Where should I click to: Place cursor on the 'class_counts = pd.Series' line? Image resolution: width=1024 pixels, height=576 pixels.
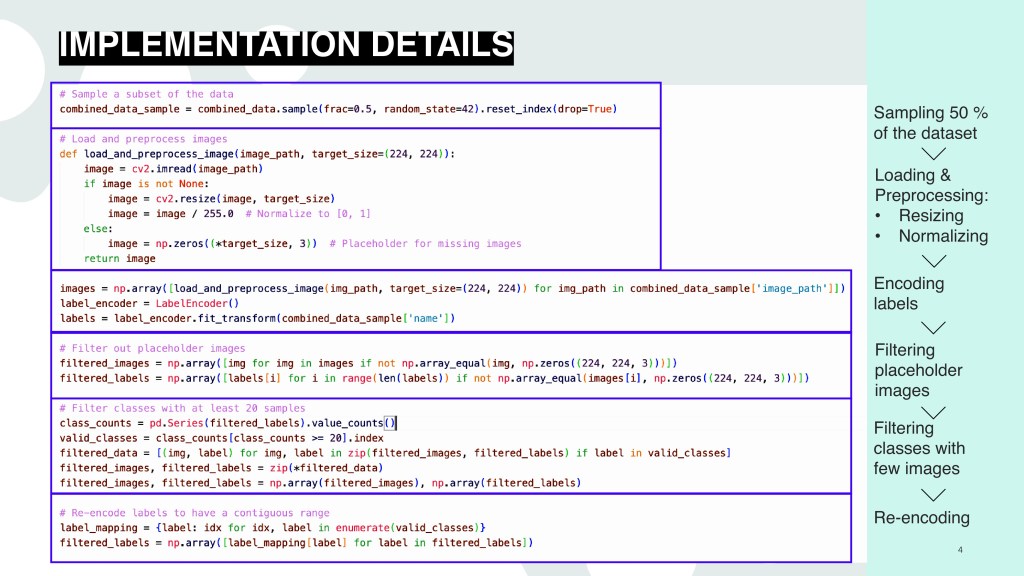pyautogui.click(x=228, y=423)
